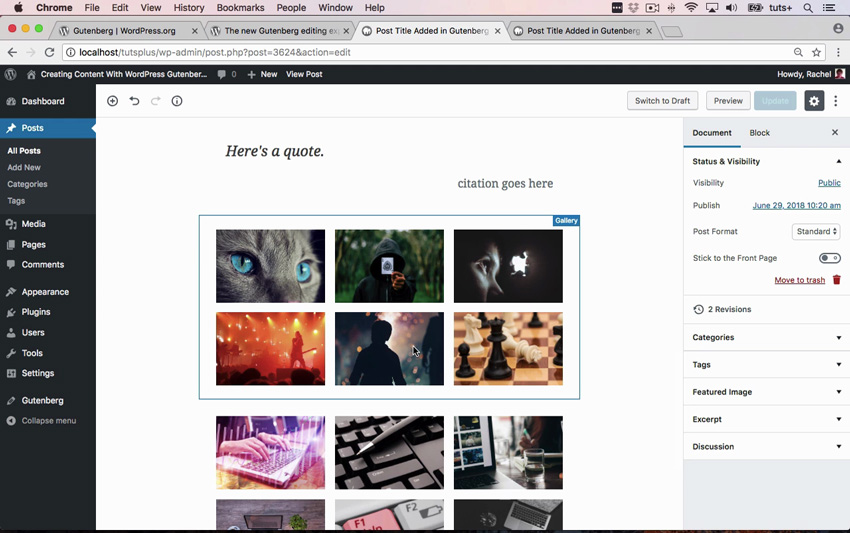This screenshot has height=533, width=850.
Task: Click the red trash icon
Action: [837, 280]
